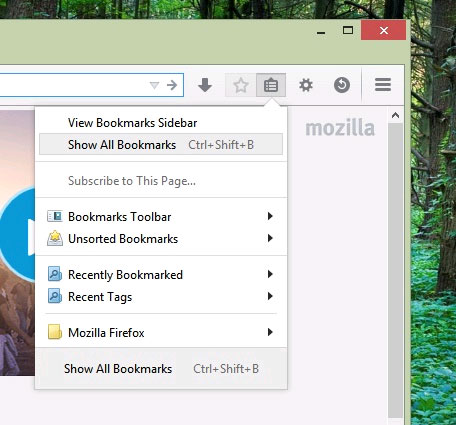Click the Mozilla Firefox folder icon
Screen dimensions: 456x425
(55, 332)
